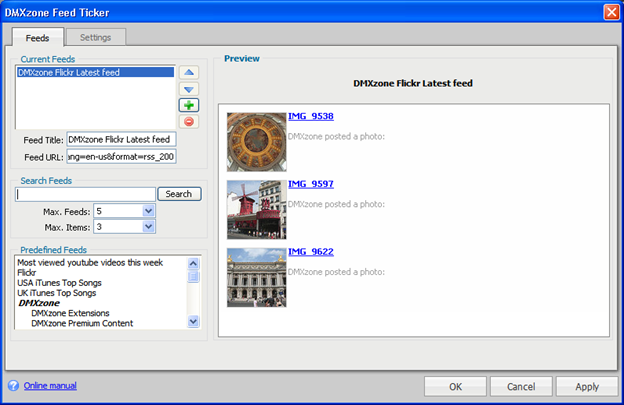Click into the Feed Title field
Screen dimensions: 624x405
pos(121,139)
